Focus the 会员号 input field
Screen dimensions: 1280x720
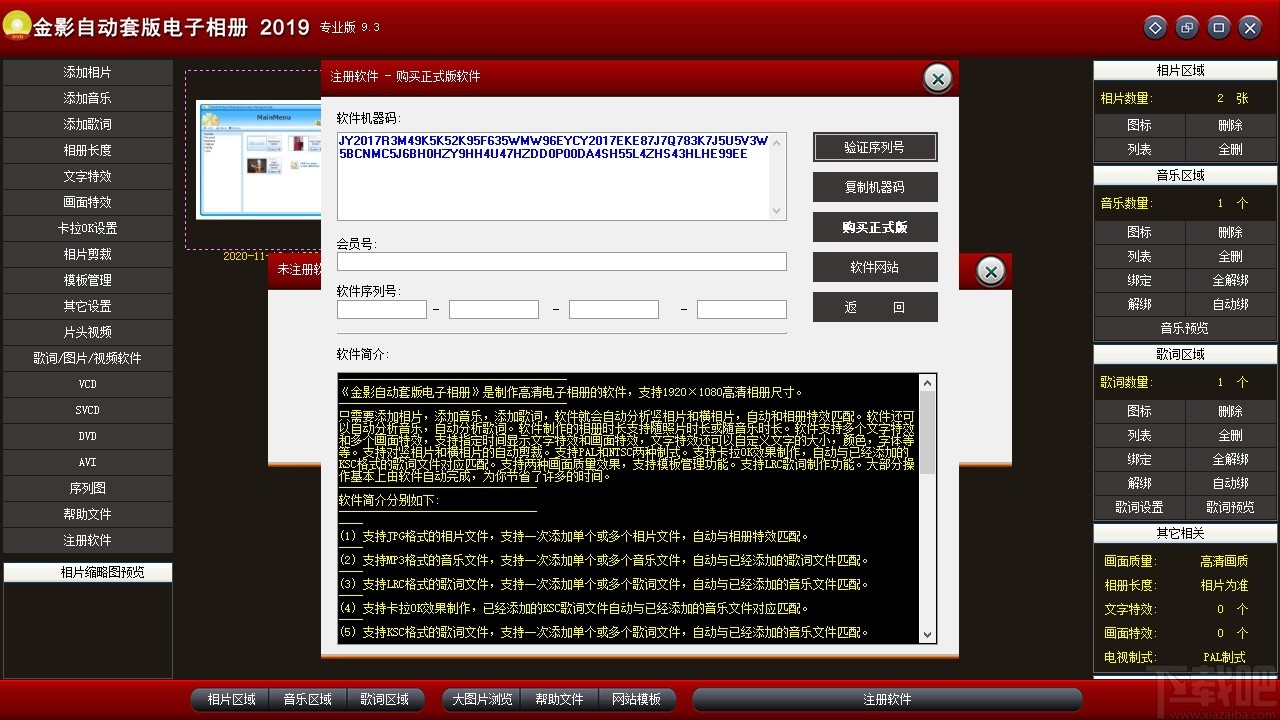(562, 262)
